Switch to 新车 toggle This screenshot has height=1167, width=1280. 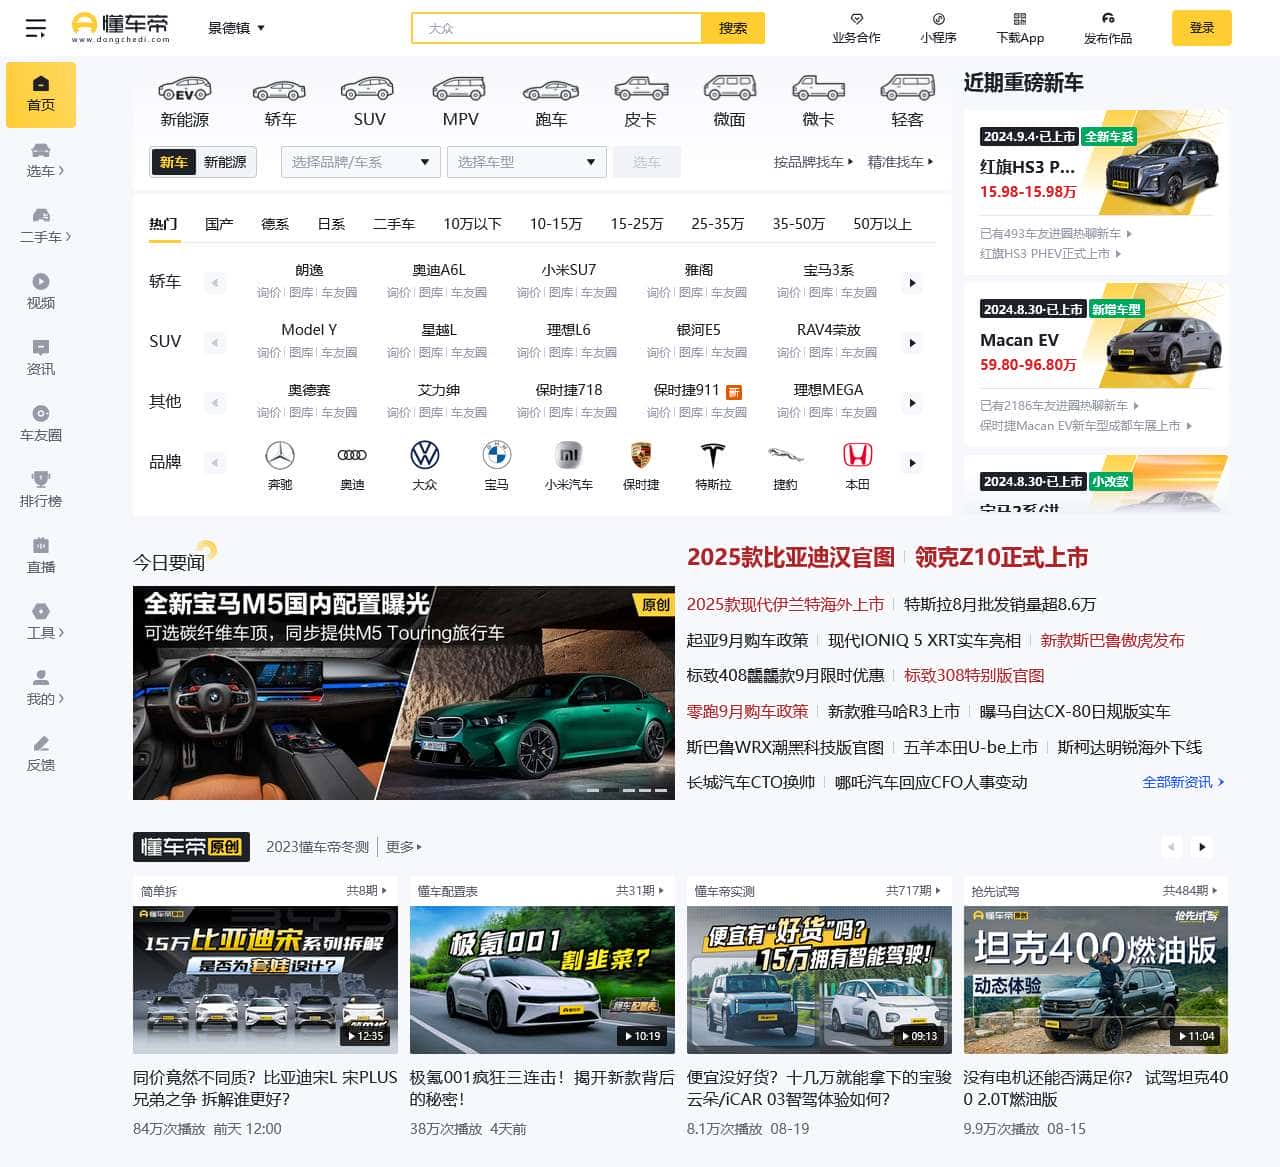pyautogui.click(x=174, y=162)
